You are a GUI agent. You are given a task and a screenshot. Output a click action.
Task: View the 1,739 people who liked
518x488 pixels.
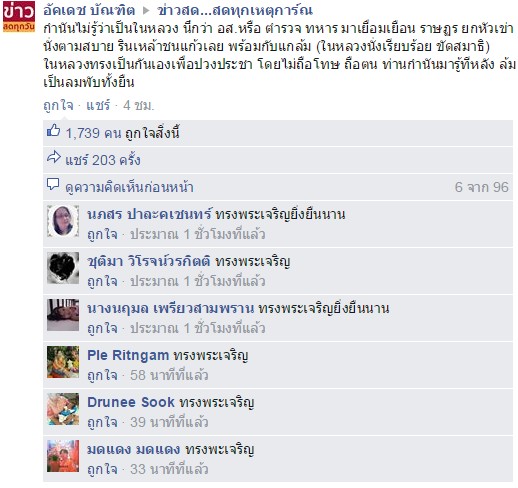pos(93,133)
